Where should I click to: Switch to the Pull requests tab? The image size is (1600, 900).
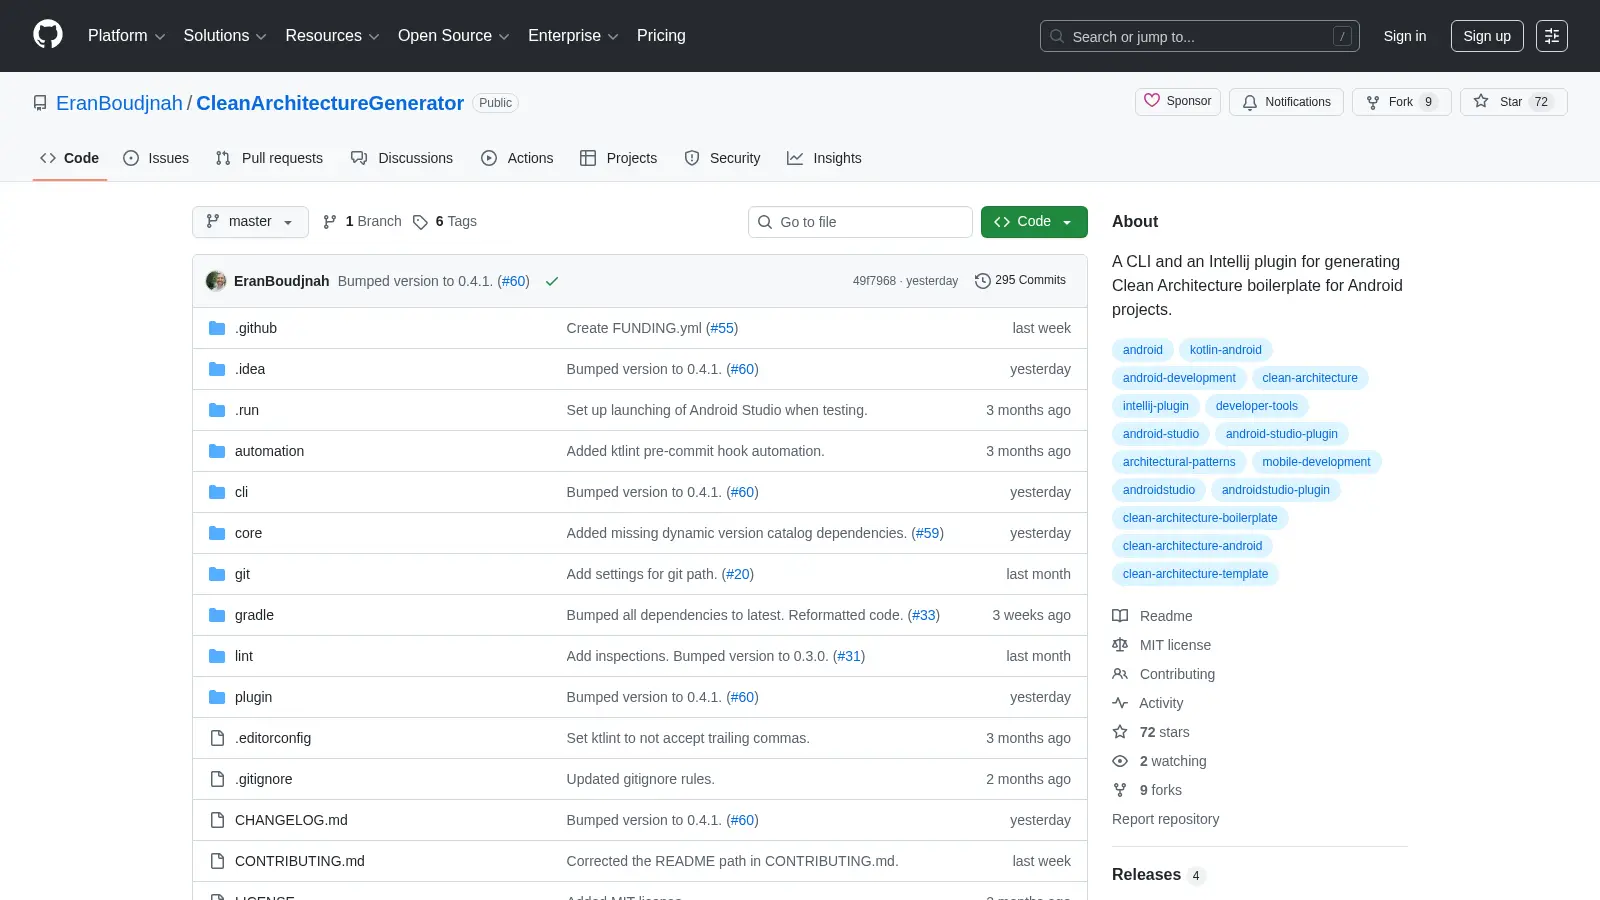point(269,158)
